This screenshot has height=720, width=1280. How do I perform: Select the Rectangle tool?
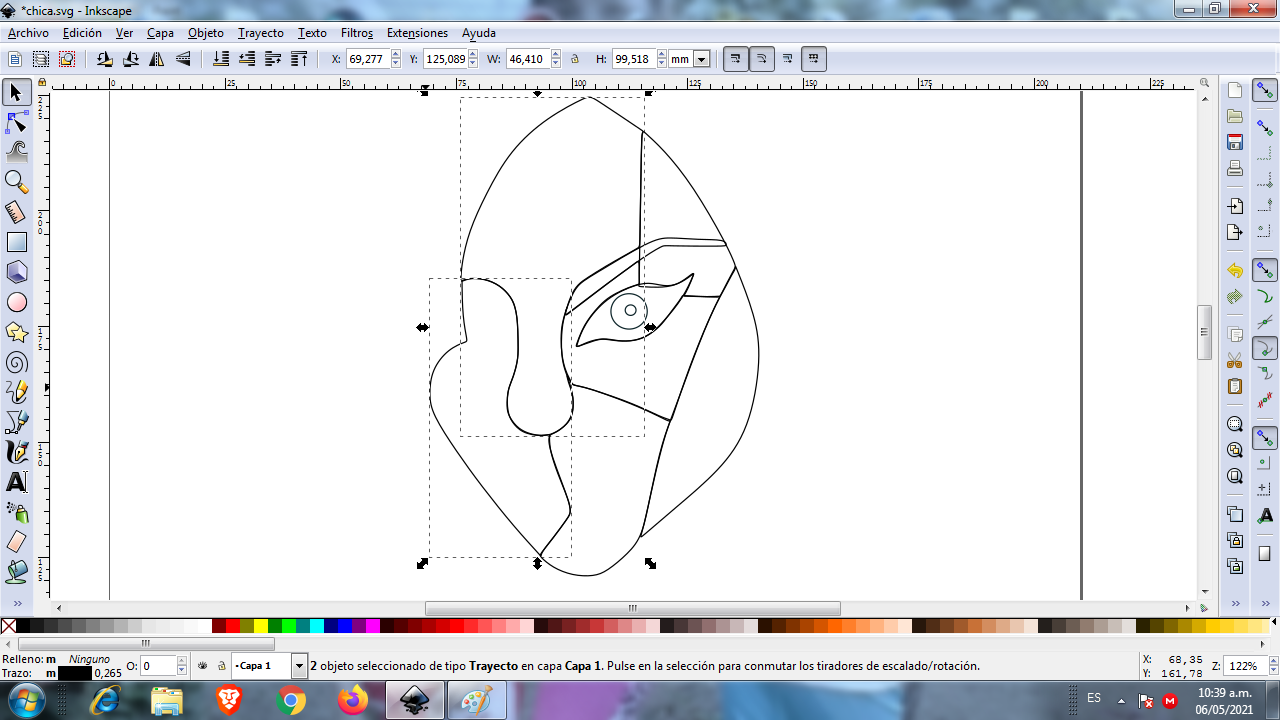pos(16,242)
